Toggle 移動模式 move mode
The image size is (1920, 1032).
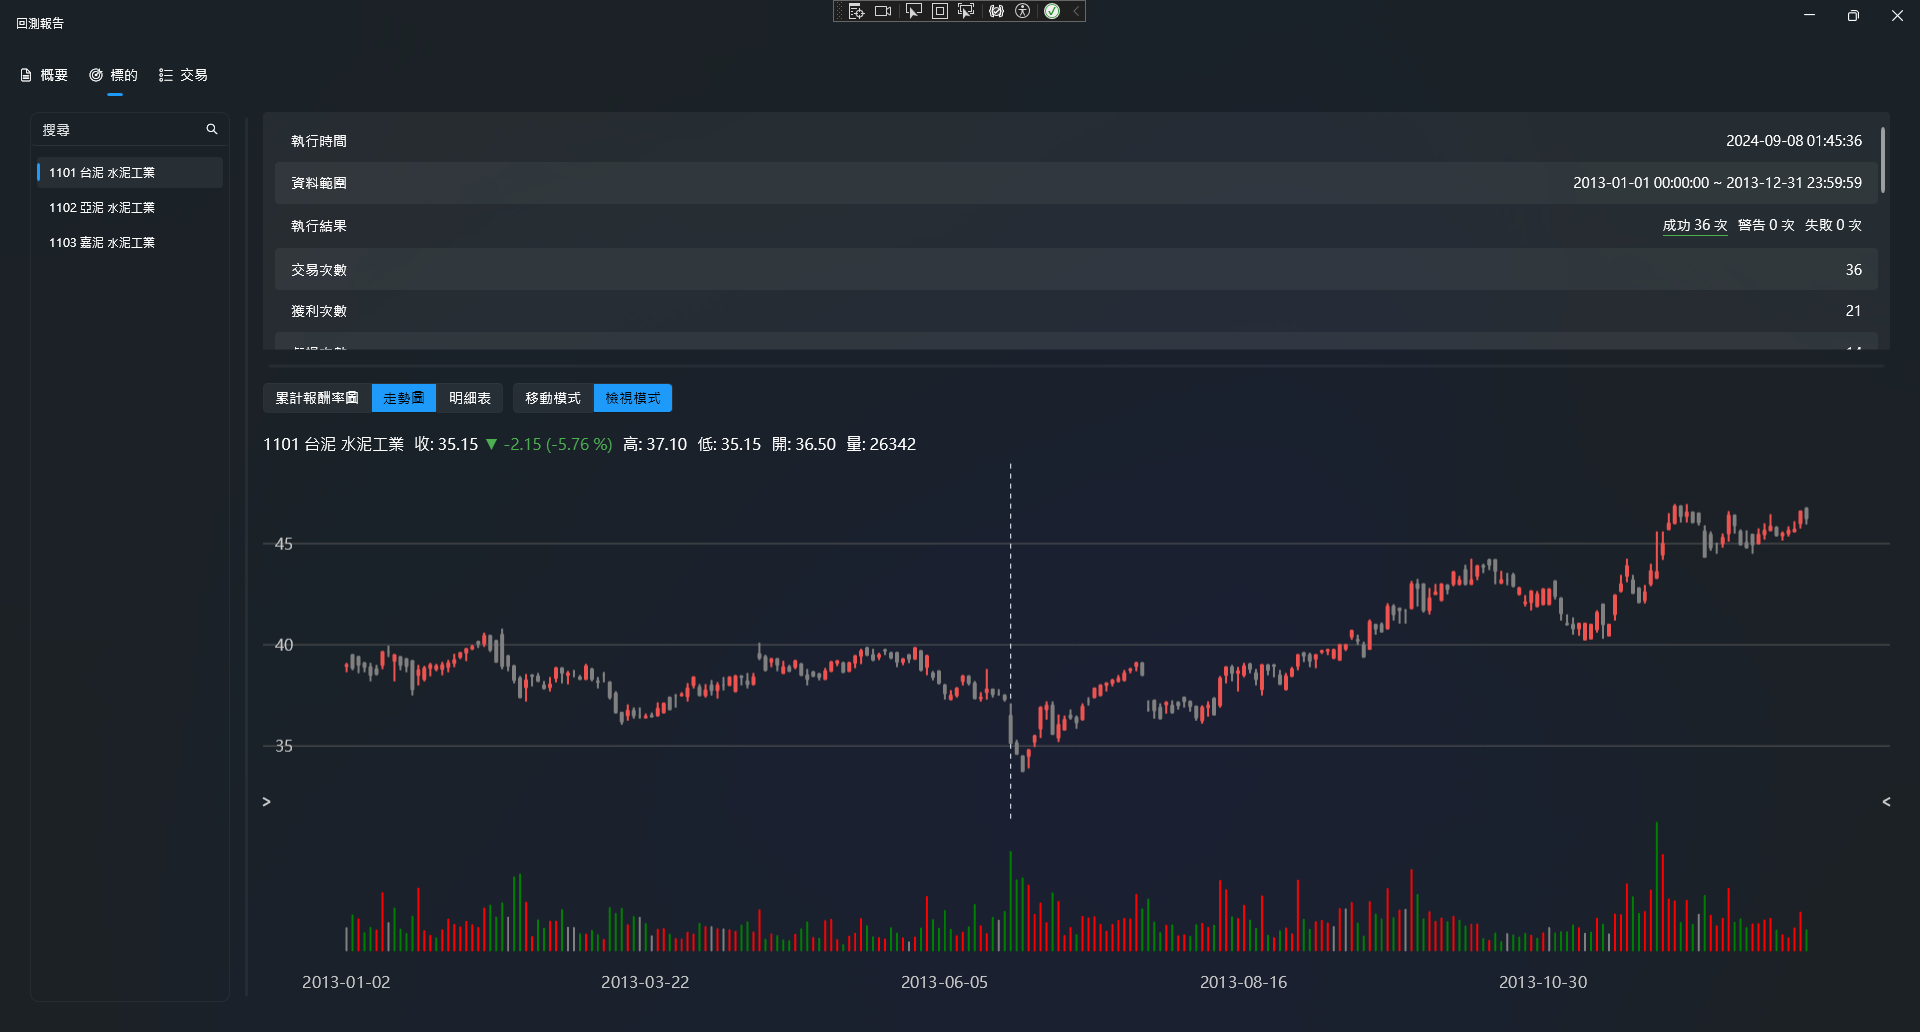click(552, 398)
